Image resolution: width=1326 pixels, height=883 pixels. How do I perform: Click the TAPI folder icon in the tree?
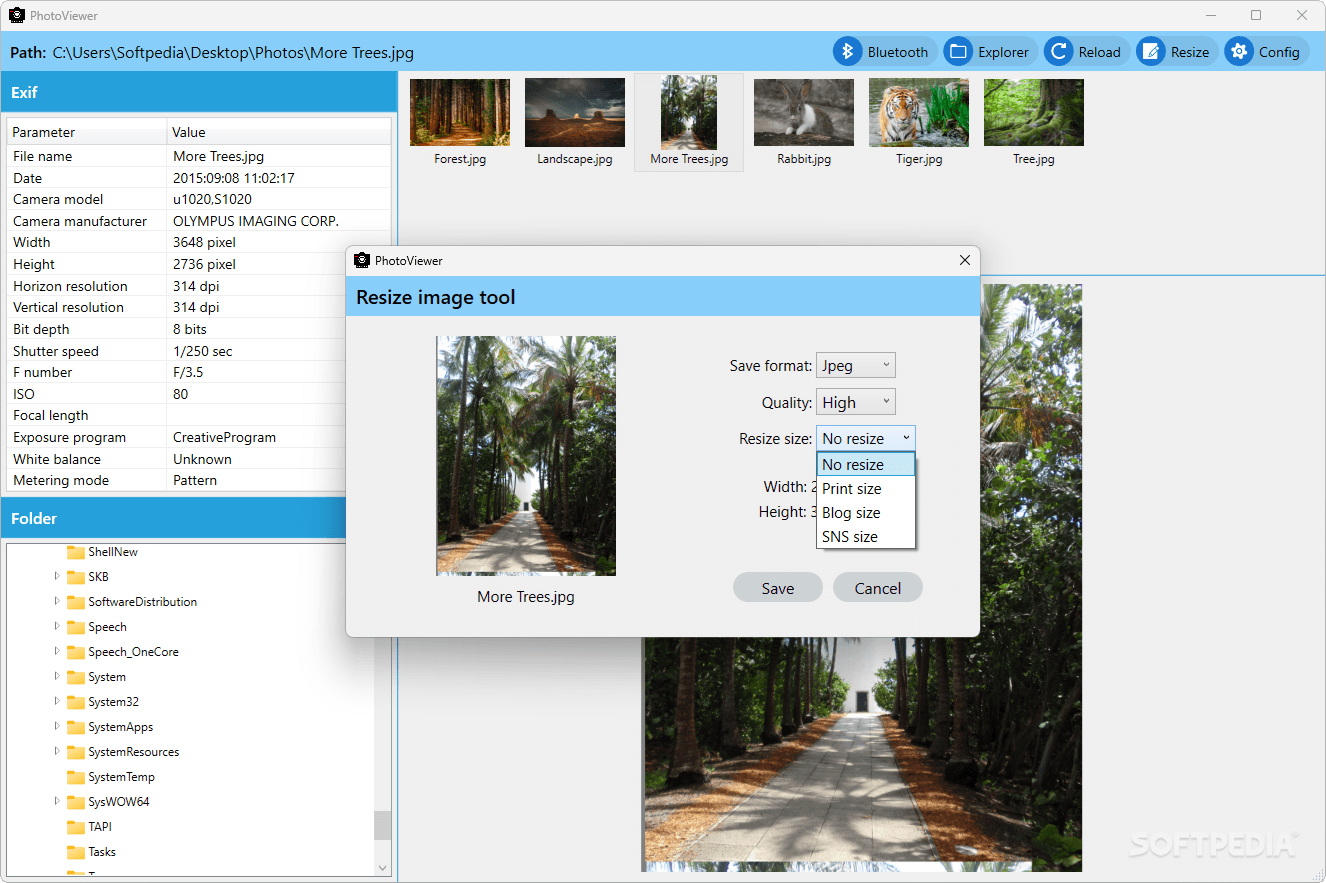point(76,826)
